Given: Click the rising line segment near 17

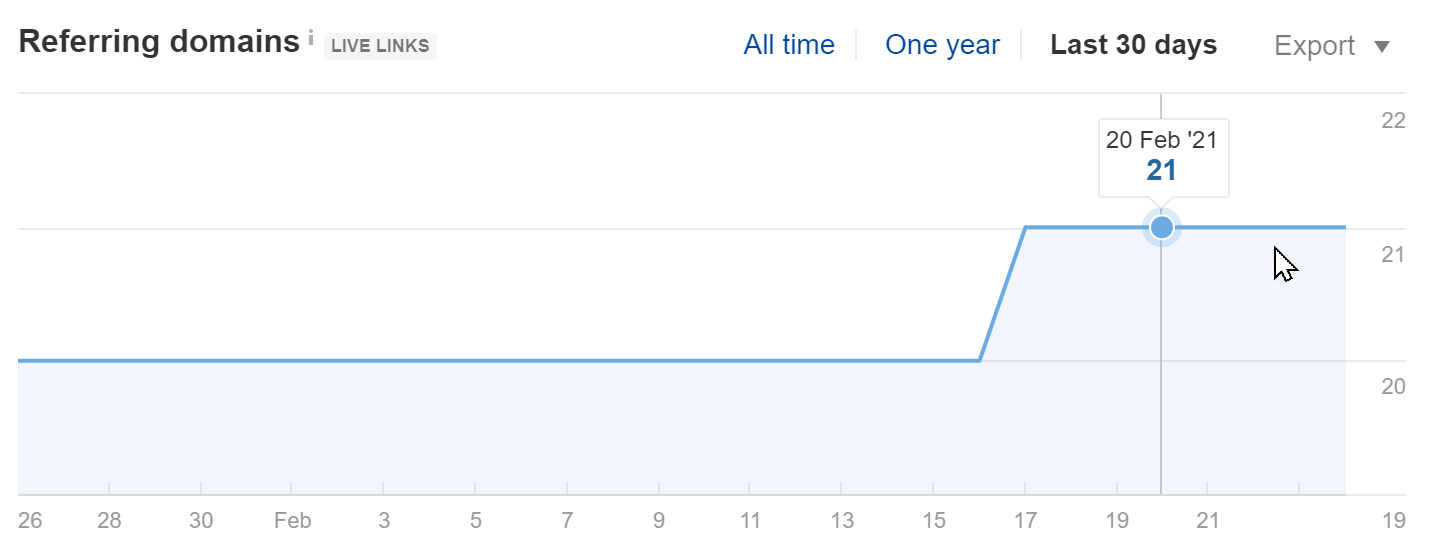Looking at the screenshot, I should (x=1003, y=294).
